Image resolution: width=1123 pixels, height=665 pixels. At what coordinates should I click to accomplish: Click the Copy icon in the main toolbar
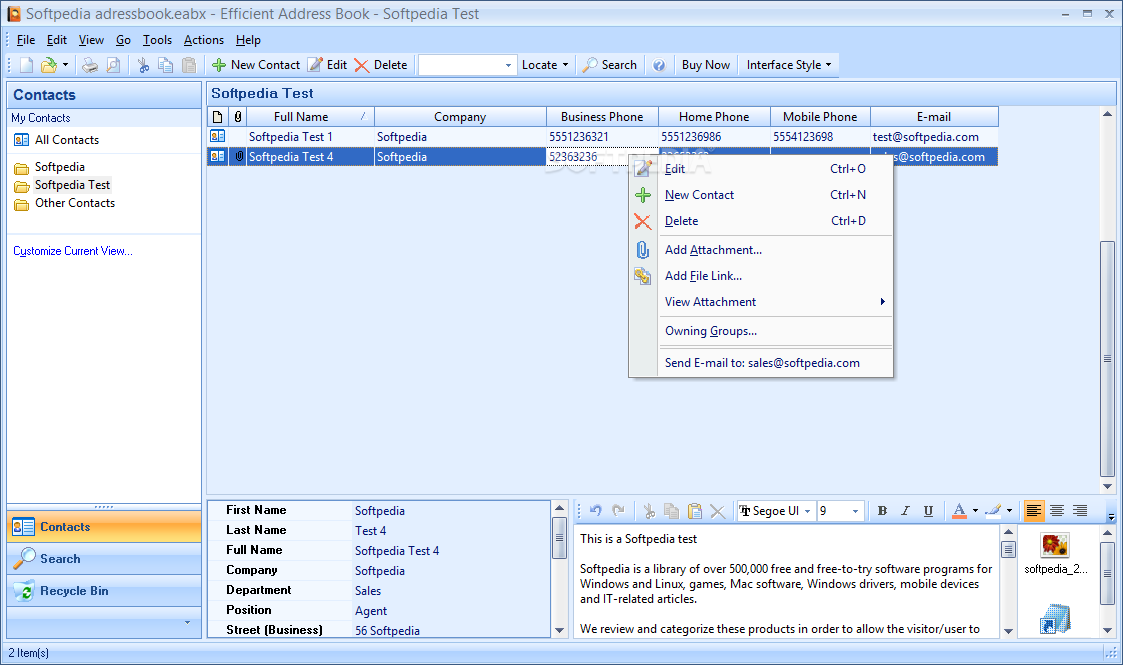pyautogui.click(x=165, y=65)
